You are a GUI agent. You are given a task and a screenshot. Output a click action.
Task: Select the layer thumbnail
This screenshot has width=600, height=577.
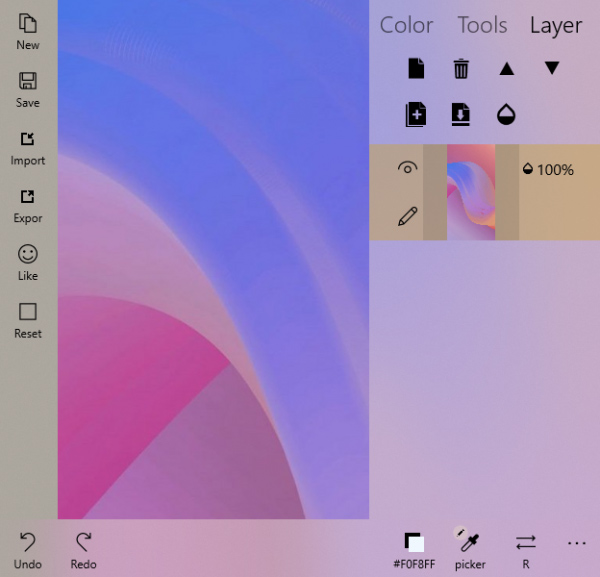(471, 192)
